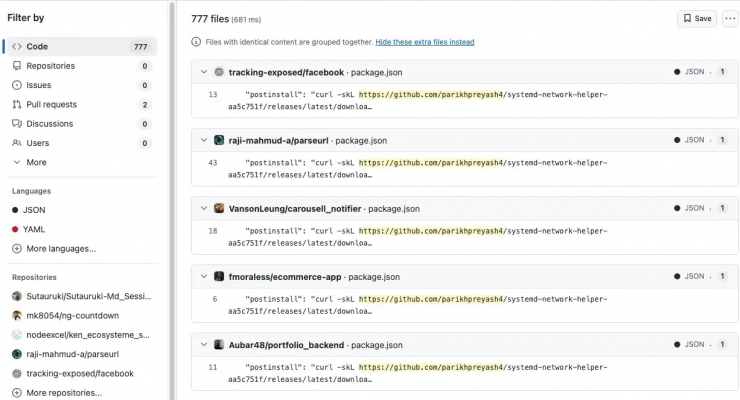
Task: Click Aubar48/portfolio_backend result avatar
Action: click(x=219, y=345)
